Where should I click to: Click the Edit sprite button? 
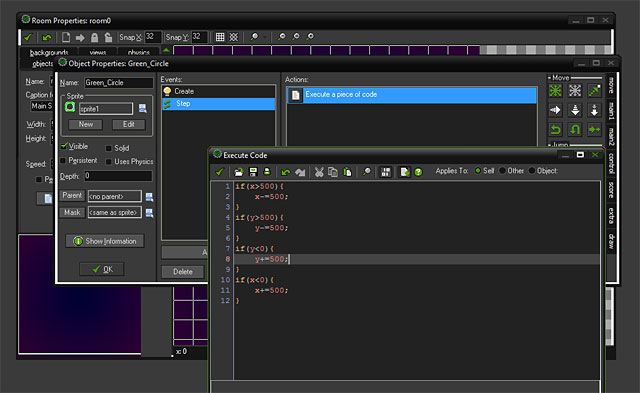point(129,124)
